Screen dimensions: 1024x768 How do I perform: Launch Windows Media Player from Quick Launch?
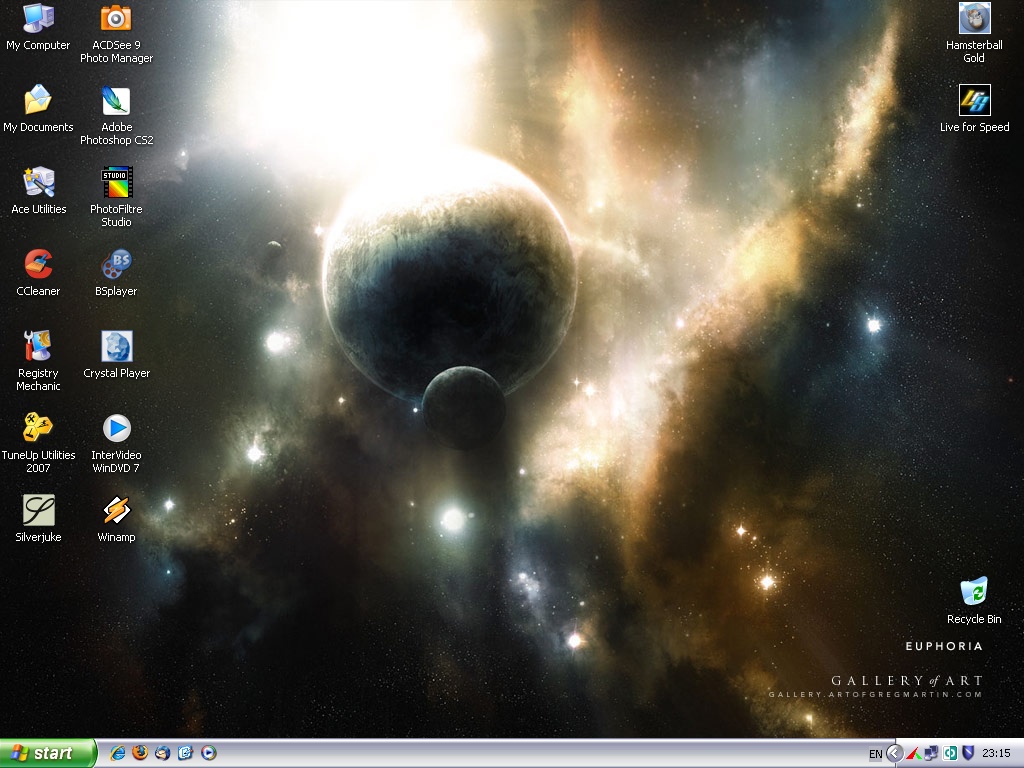[x=208, y=753]
